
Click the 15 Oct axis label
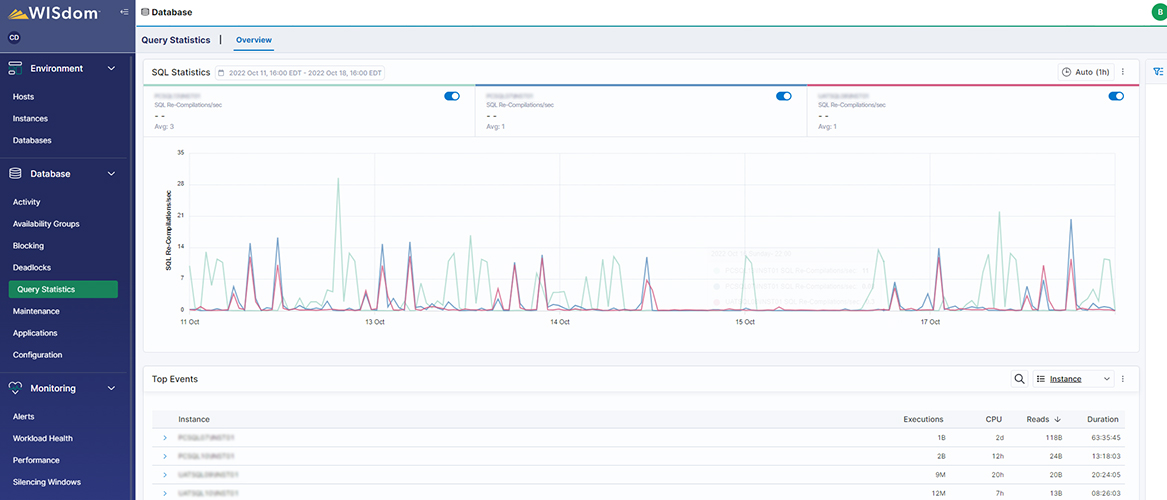coord(745,322)
